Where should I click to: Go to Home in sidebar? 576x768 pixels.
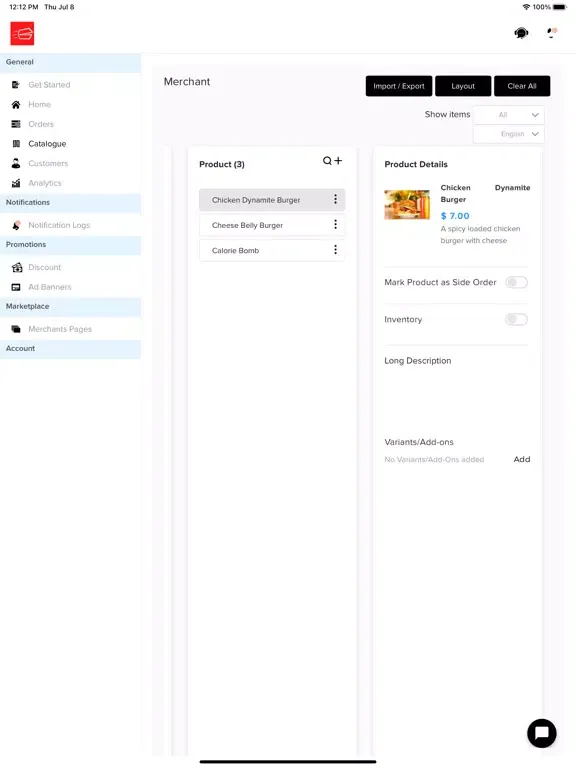pos(39,104)
